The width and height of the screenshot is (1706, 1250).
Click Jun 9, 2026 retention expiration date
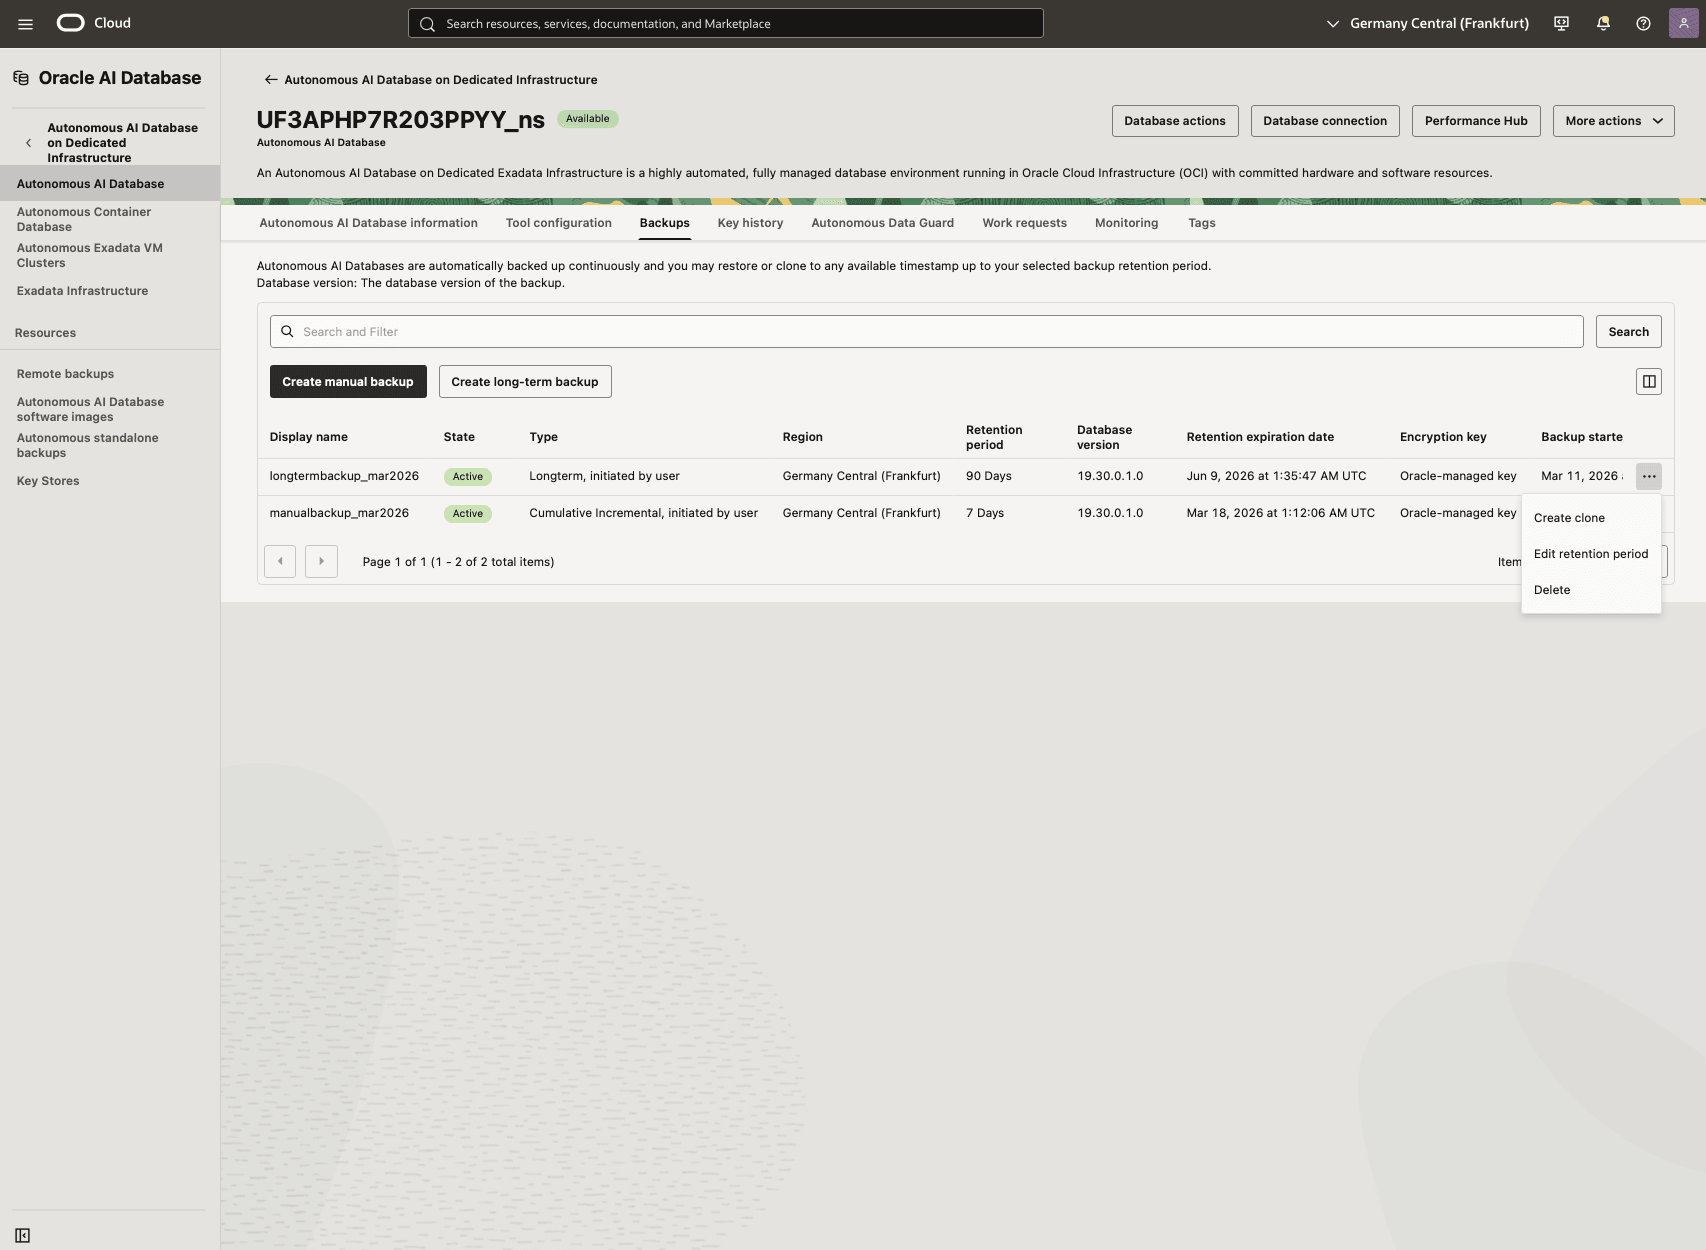click(1276, 476)
